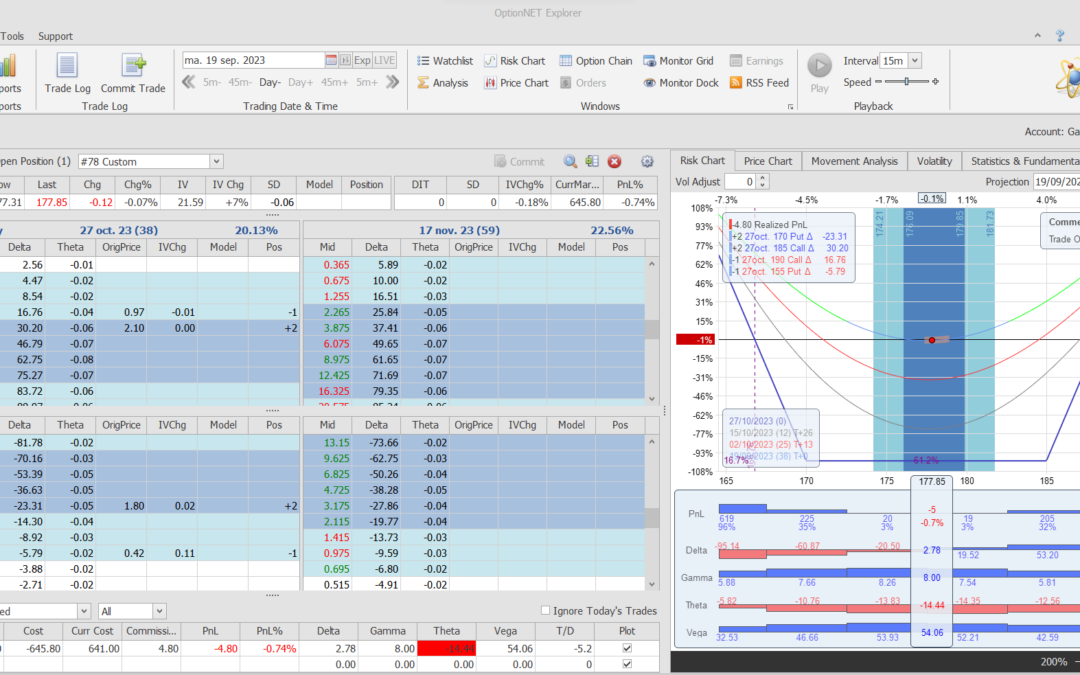
Task: Expand the #78 Custom position dropdown
Action: pos(216,161)
